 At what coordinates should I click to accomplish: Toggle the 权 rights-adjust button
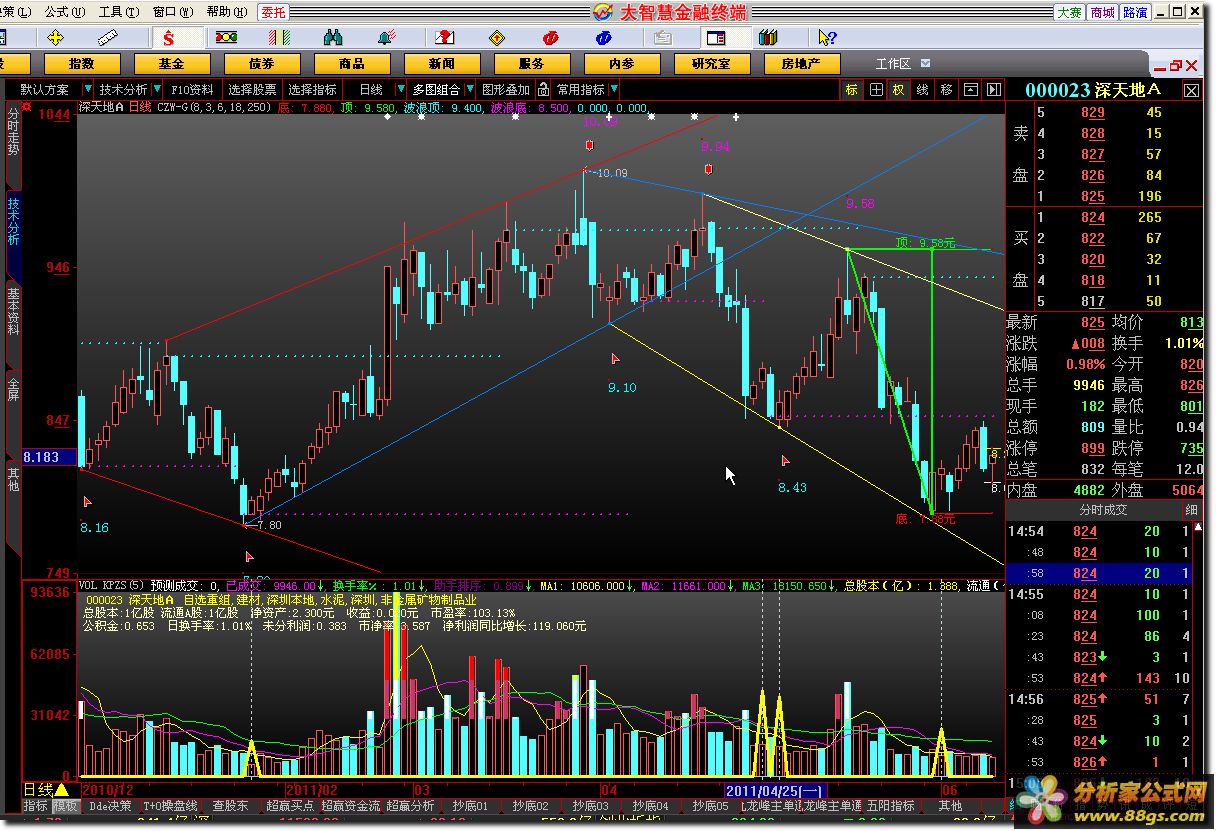(x=899, y=90)
